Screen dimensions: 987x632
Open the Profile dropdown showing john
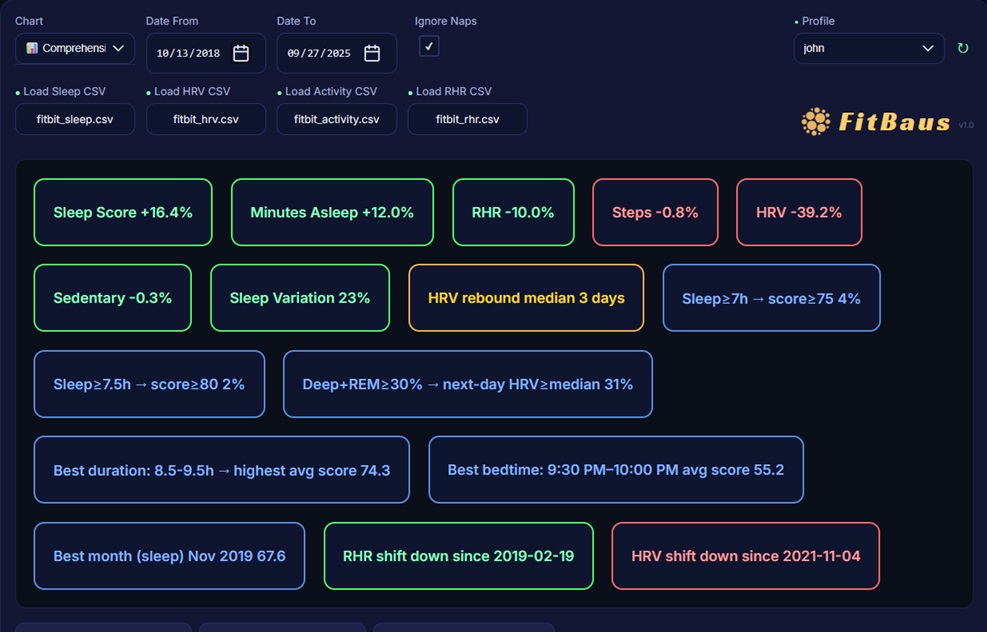(868, 48)
